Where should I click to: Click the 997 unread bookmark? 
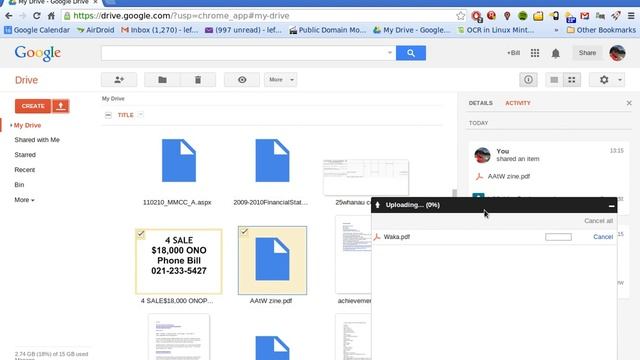click(243, 30)
